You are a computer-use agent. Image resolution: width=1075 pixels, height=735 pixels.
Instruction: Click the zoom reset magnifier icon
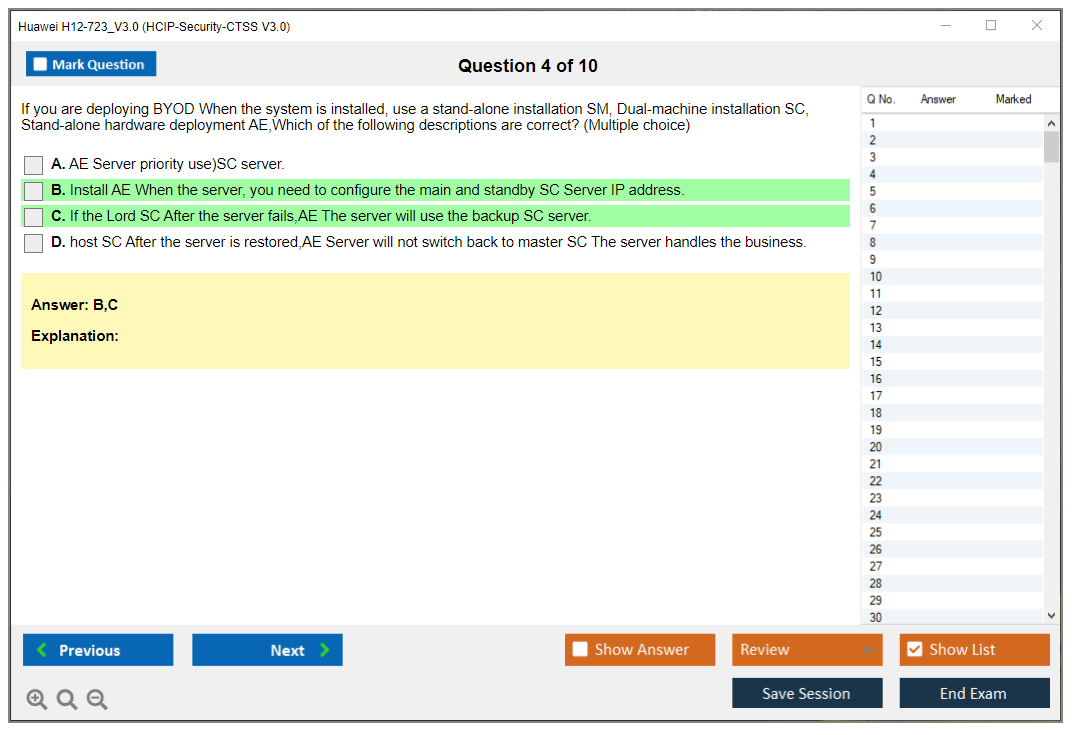(67, 700)
